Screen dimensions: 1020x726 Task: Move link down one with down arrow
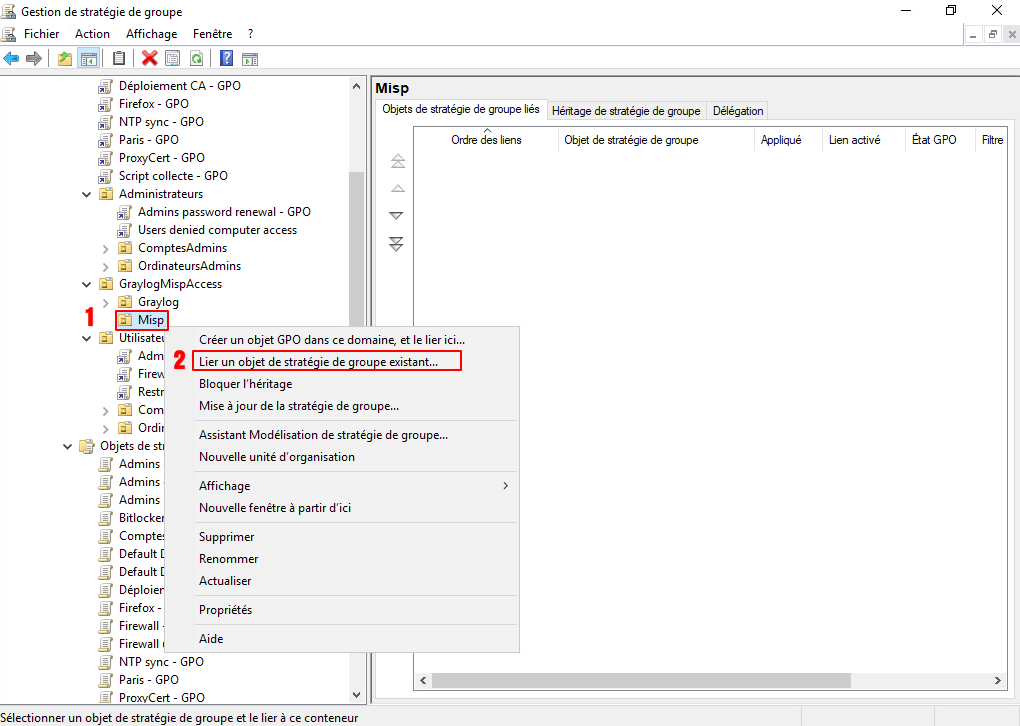click(397, 216)
